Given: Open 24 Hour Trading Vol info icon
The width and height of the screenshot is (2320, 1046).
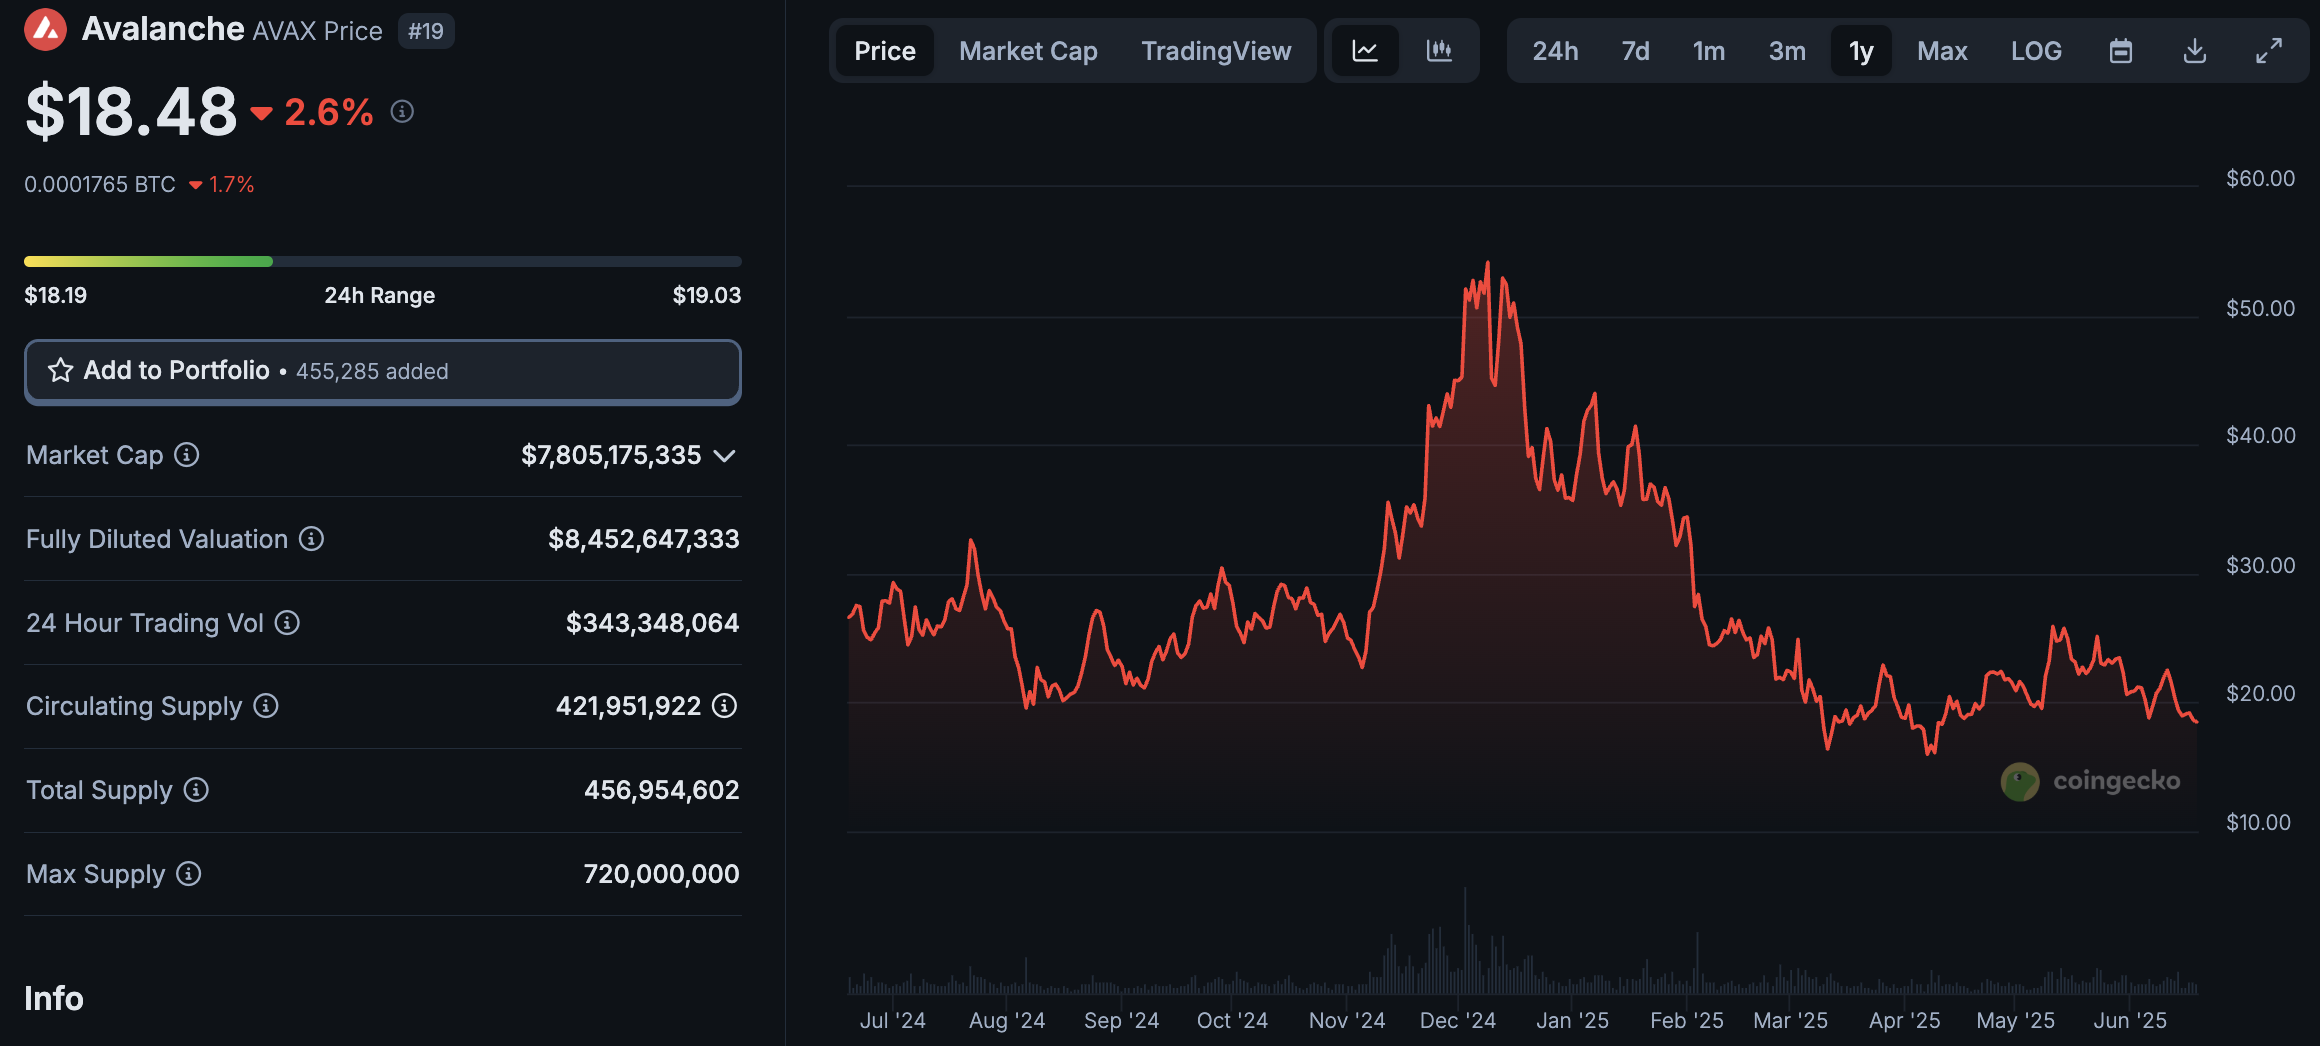Looking at the screenshot, I should [x=288, y=623].
